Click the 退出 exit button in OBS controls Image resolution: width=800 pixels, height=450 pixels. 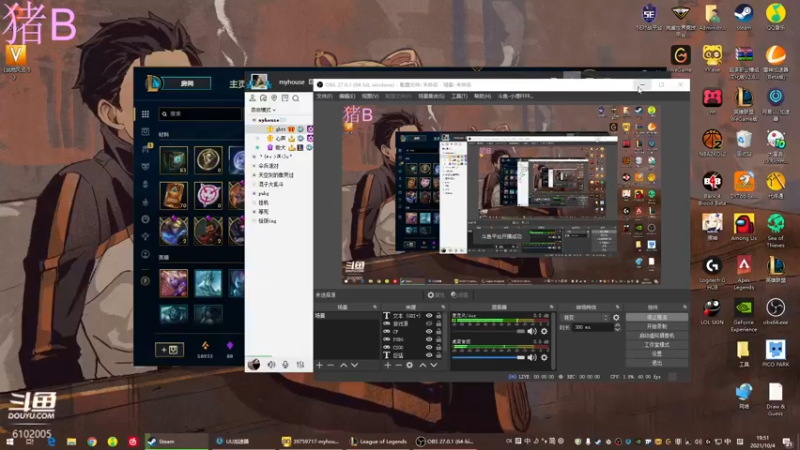pos(657,363)
